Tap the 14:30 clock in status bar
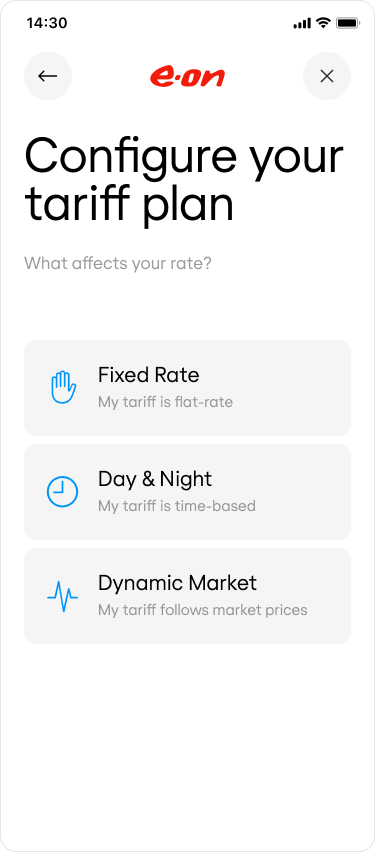Viewport: 375px width, 852px height. (x=47, y=23)
